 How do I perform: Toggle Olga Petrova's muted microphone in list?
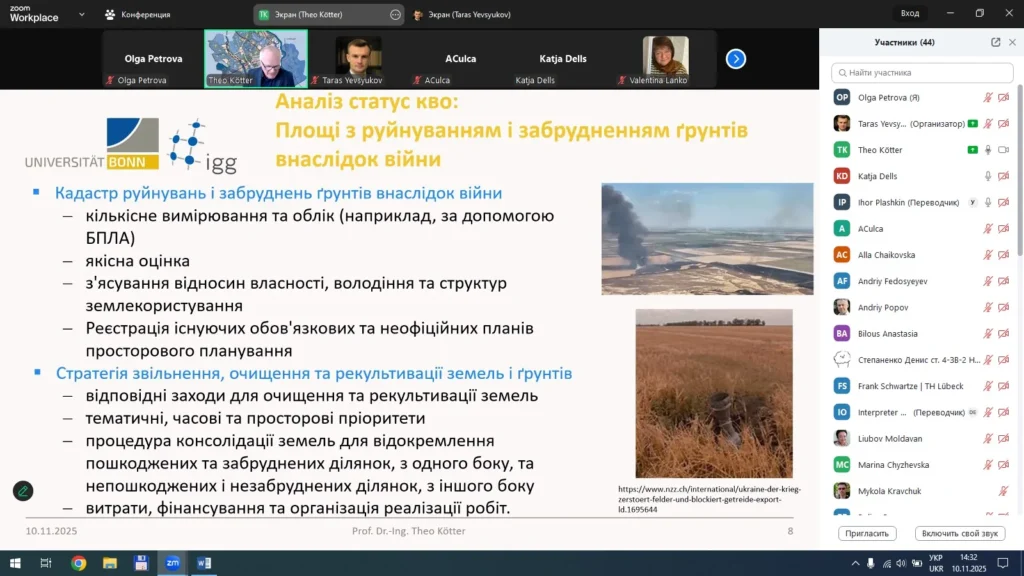point(988,98)
